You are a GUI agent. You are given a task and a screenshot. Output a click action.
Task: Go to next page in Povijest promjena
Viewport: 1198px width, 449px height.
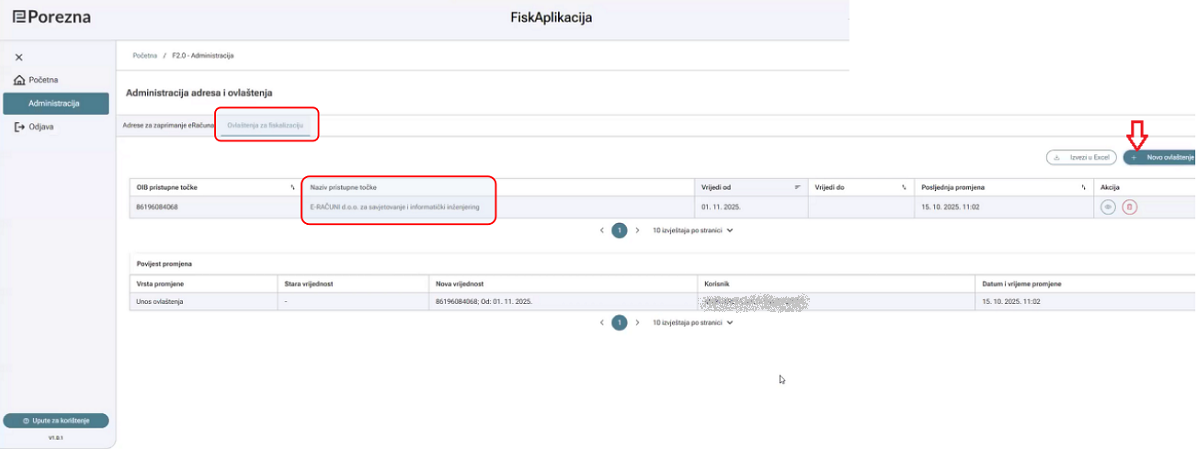pos(637,323)
